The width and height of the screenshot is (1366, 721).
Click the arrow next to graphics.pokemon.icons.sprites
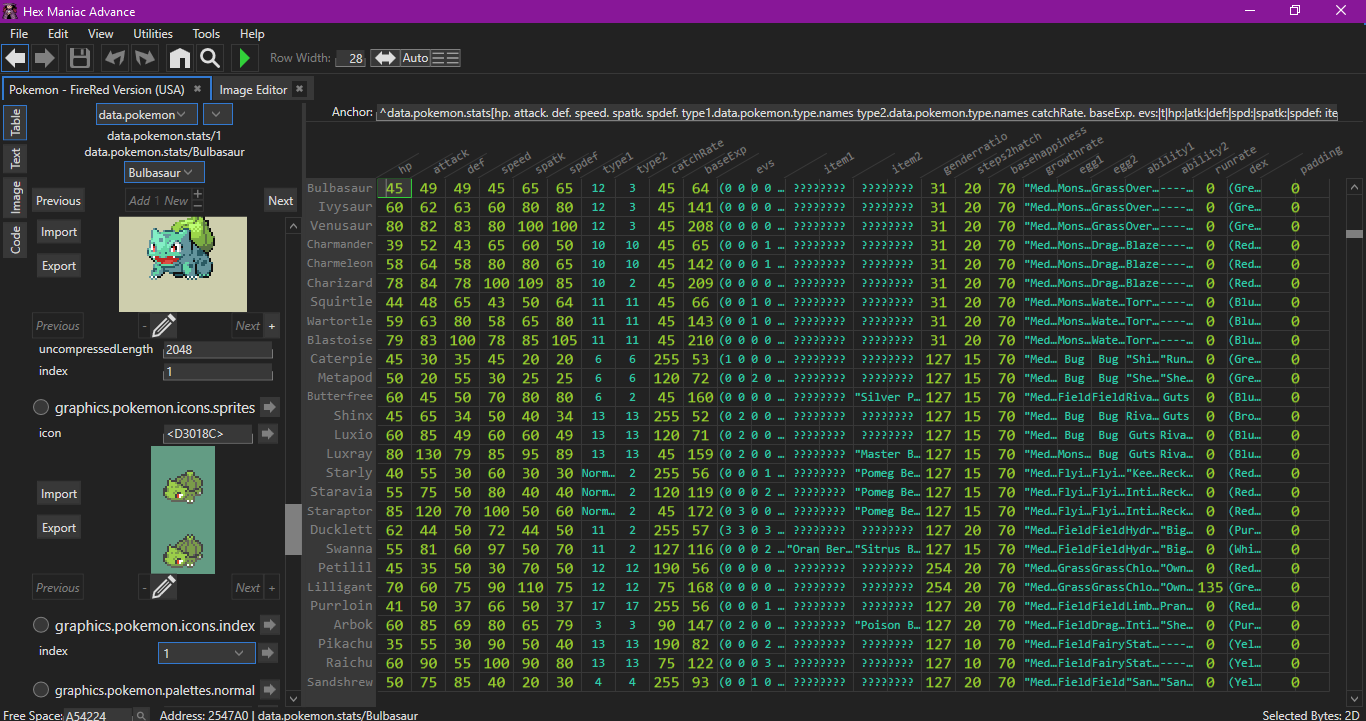270,407
